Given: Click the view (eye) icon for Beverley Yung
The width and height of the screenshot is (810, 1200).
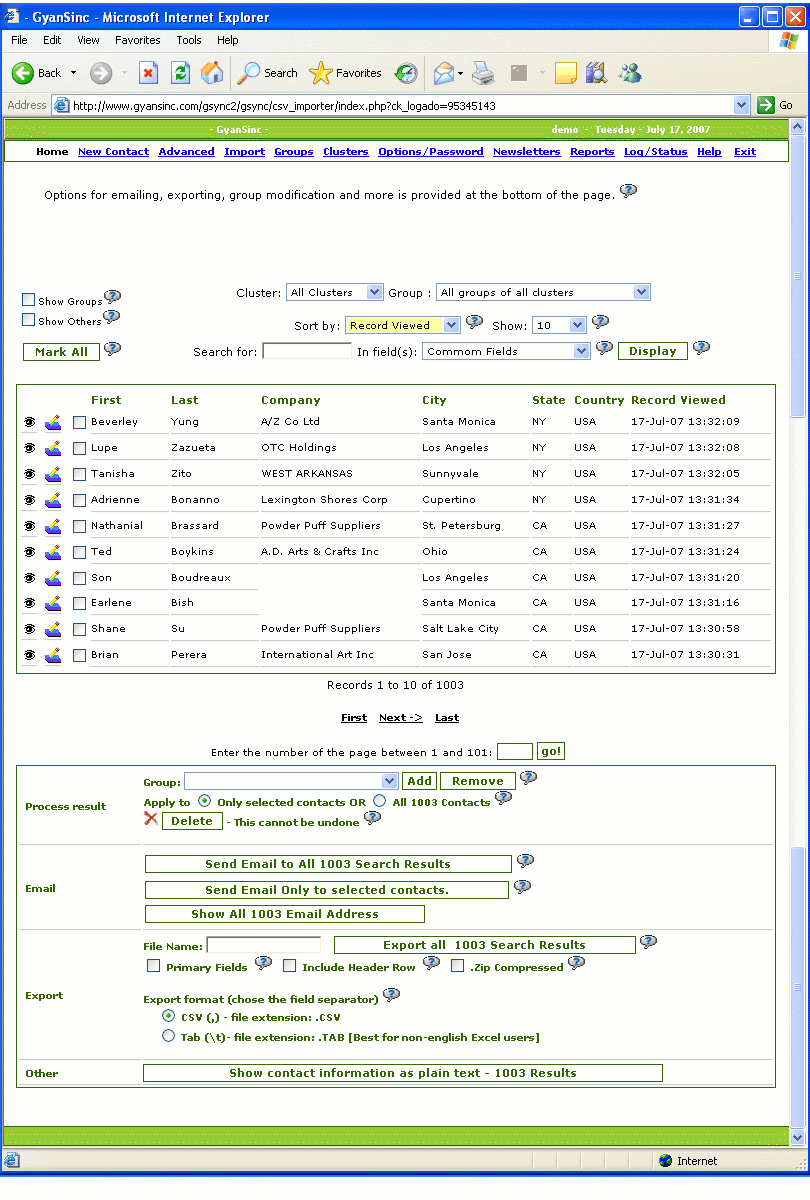Looking at the screenshot, I should 29,422.
